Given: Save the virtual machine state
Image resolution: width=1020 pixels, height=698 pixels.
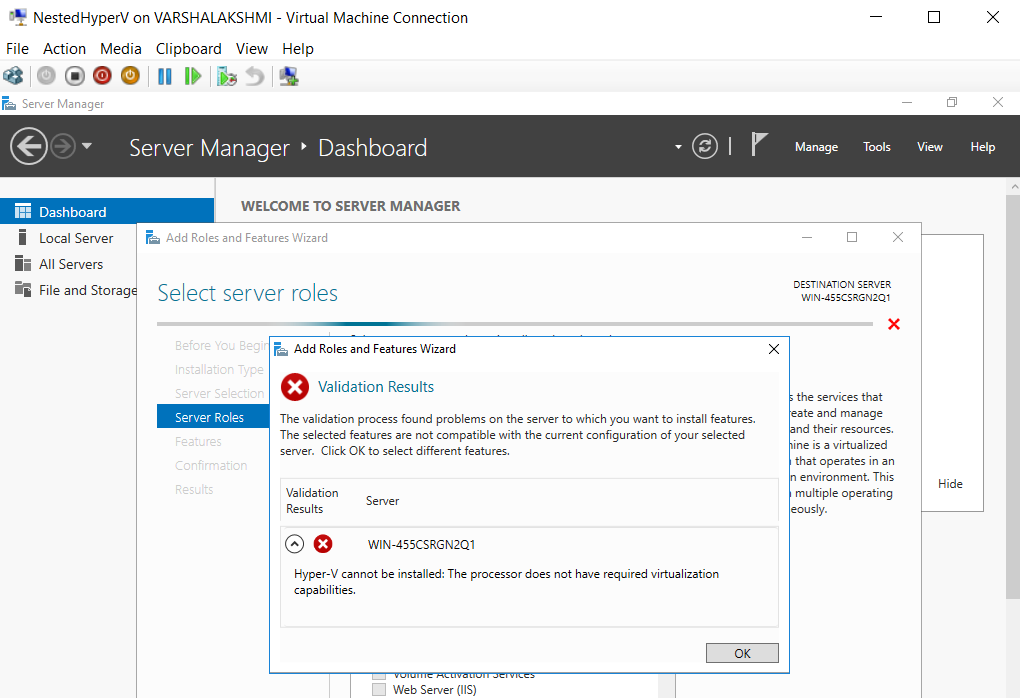Looking at the screenshot, I should click(x=129, y=75).
